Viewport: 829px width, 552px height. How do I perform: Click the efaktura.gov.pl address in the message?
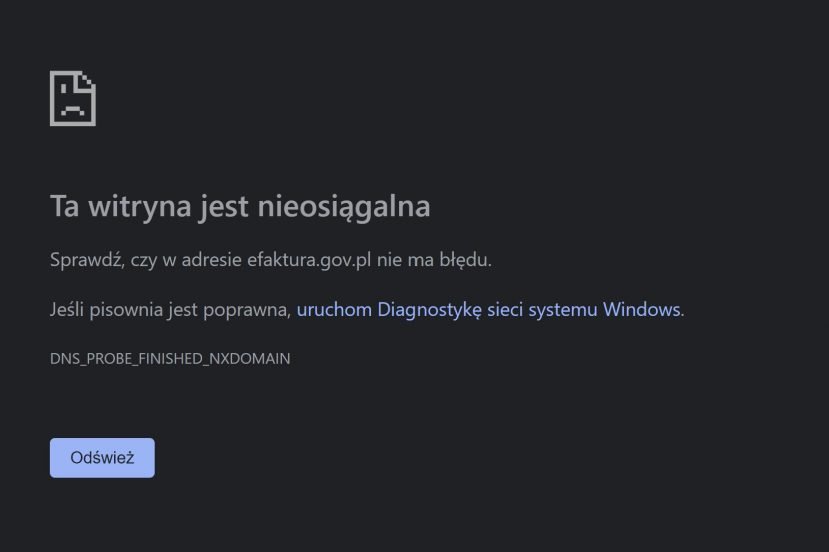(x=309, y=260)
